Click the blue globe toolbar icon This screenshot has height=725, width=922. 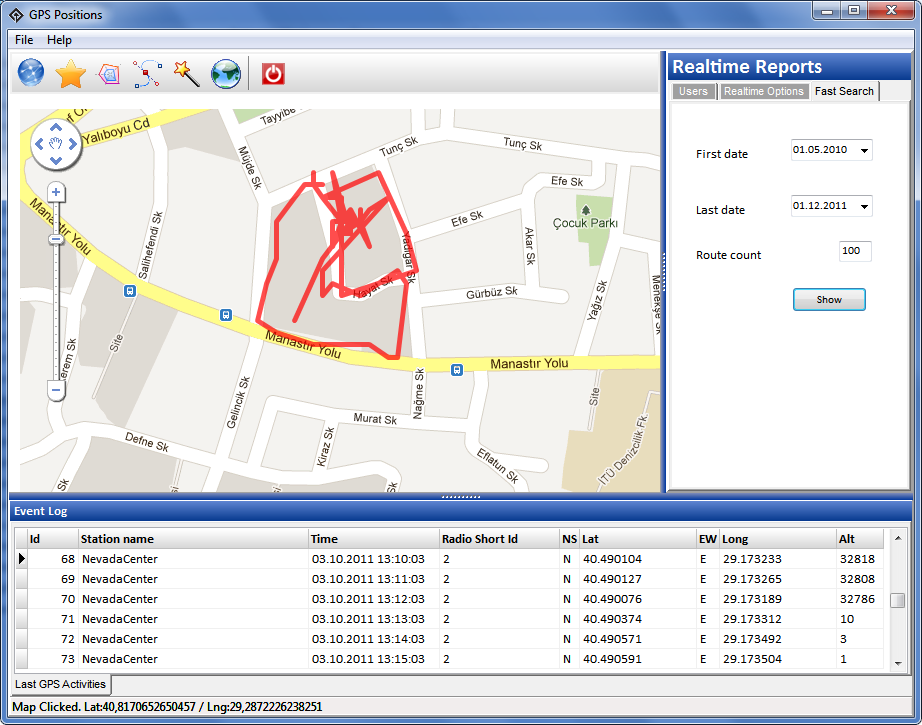pyautogui.click(x=31, y=73)
